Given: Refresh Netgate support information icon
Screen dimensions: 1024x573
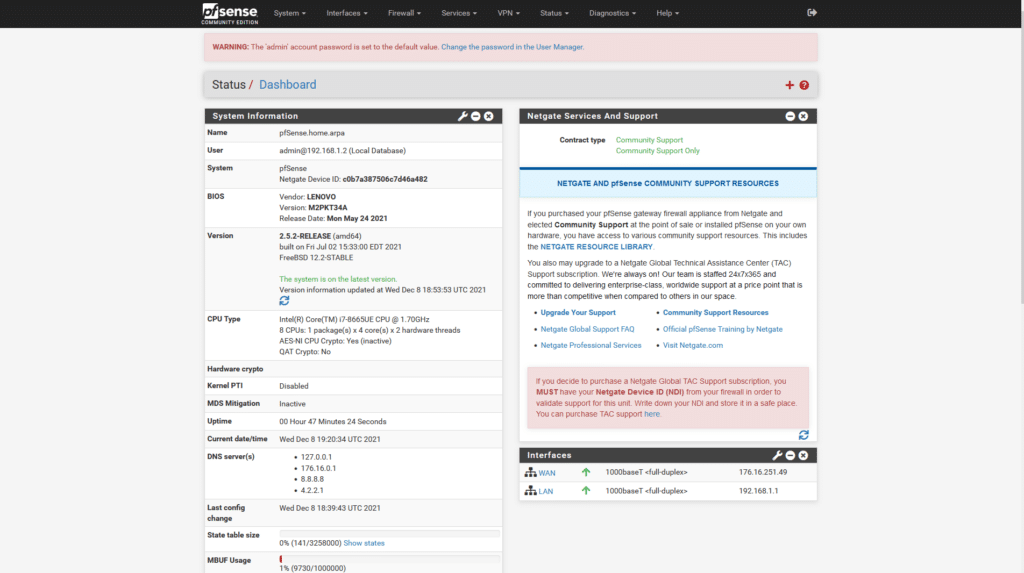Looking at the screenshot, I should [803, 435].
